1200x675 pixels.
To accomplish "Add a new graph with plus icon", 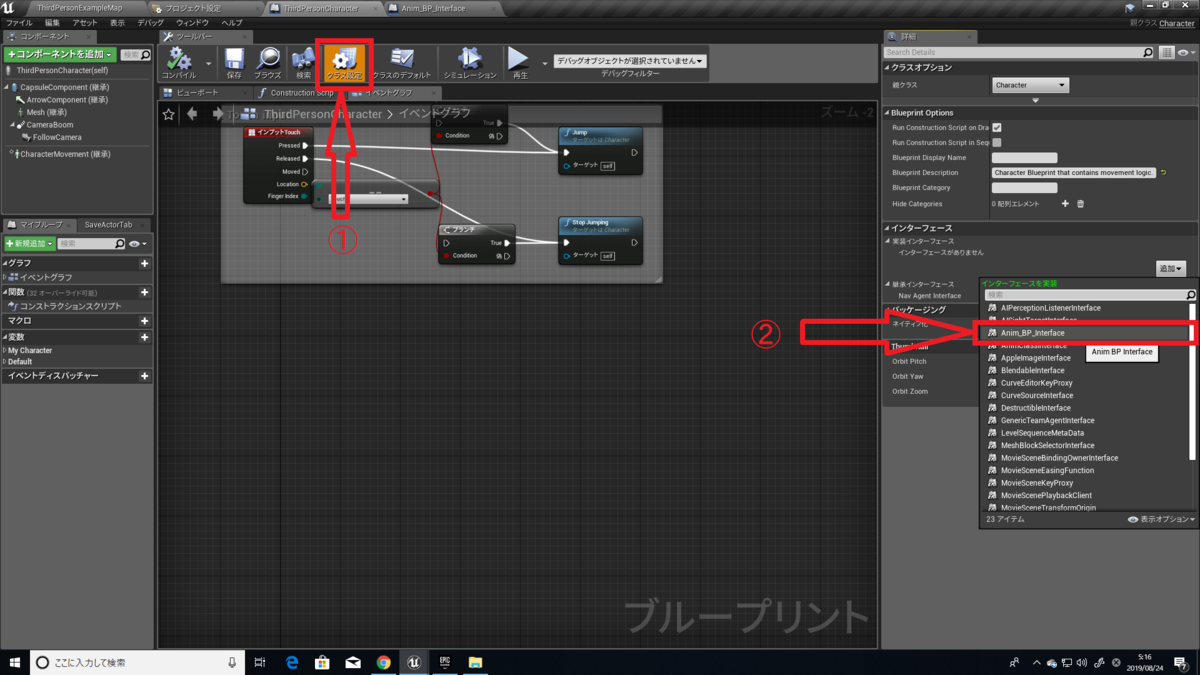I will pos(145,264).
